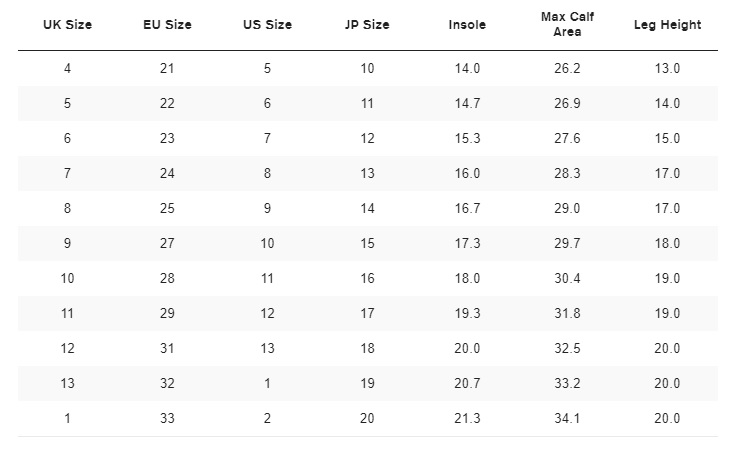Select the insole value 14.7
The width and height of the screenshot is (739, 457).
[467, 103]
